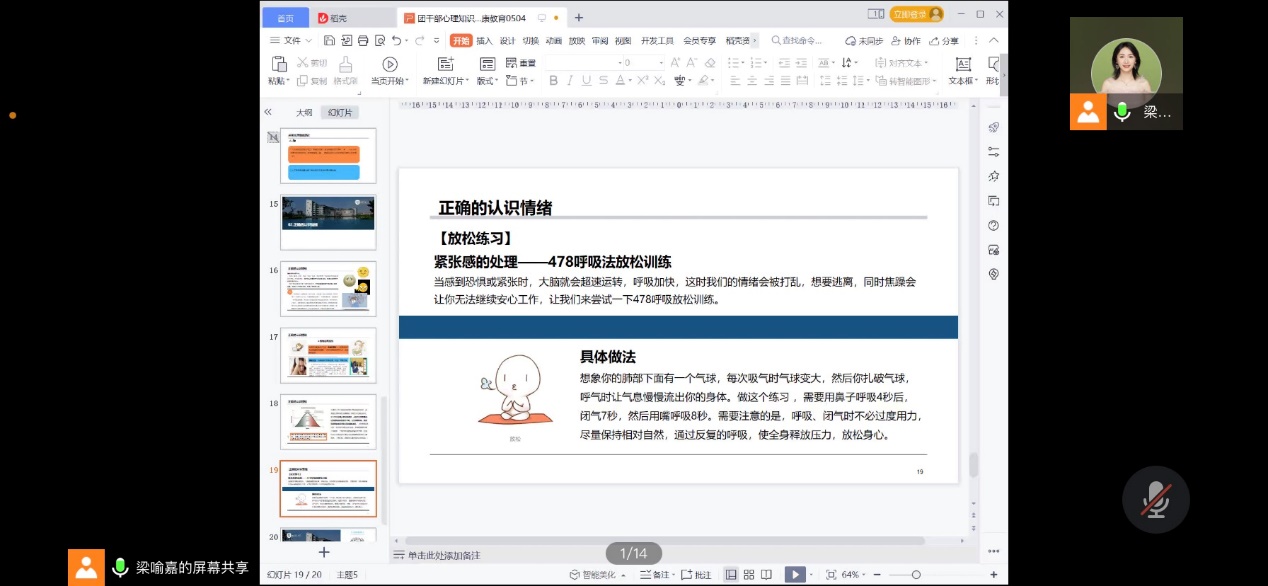
Task: Select slide 16 thumbnail
Action: (x=328, y=288)
